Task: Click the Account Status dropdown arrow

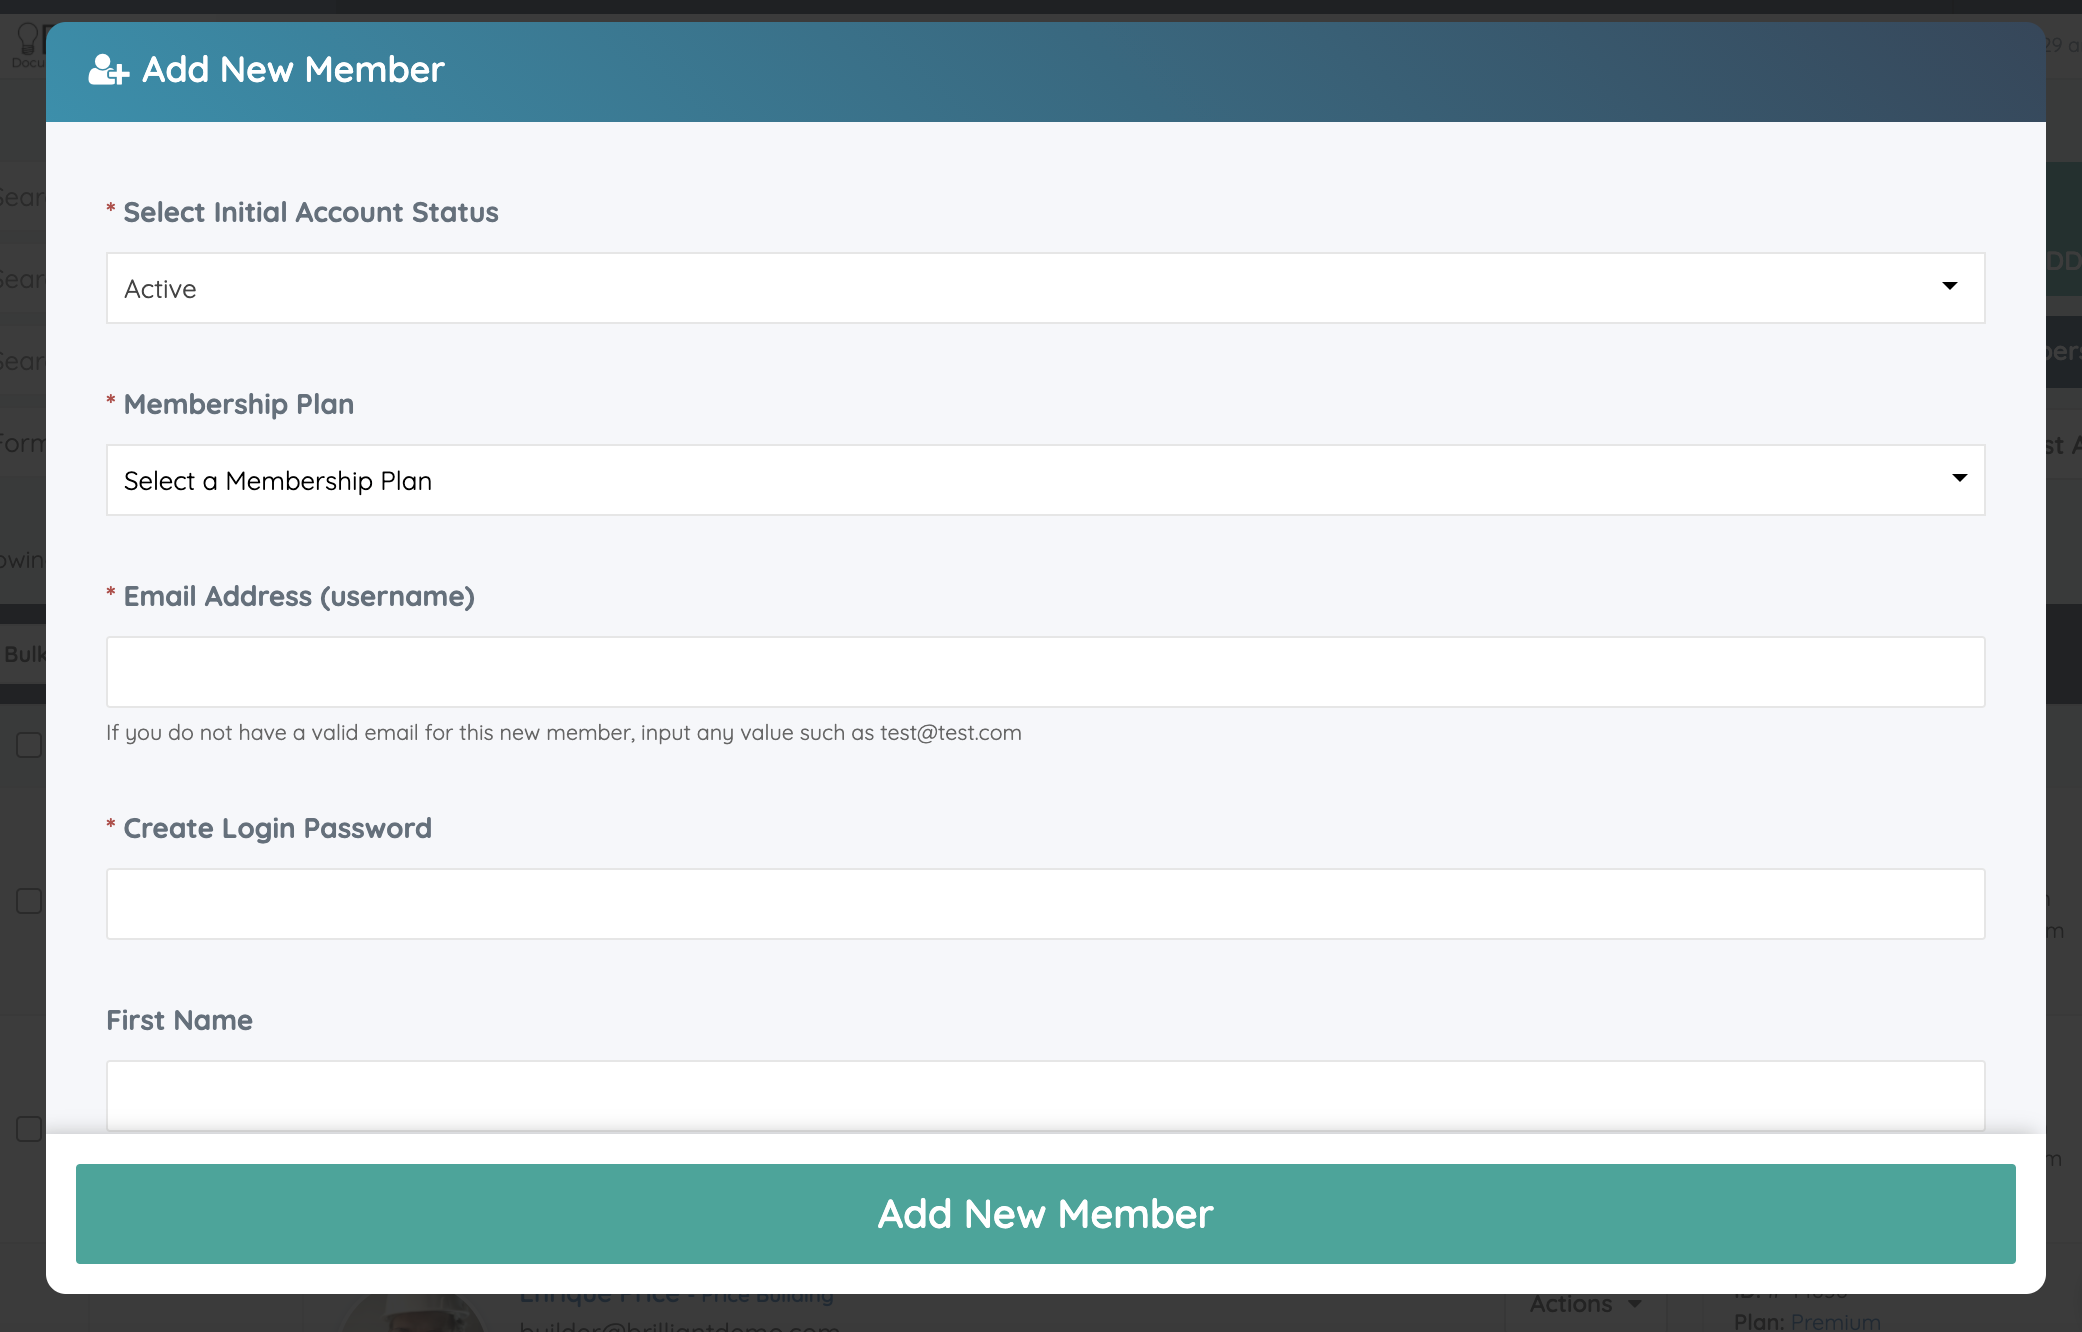Action: pos(1949,287)
